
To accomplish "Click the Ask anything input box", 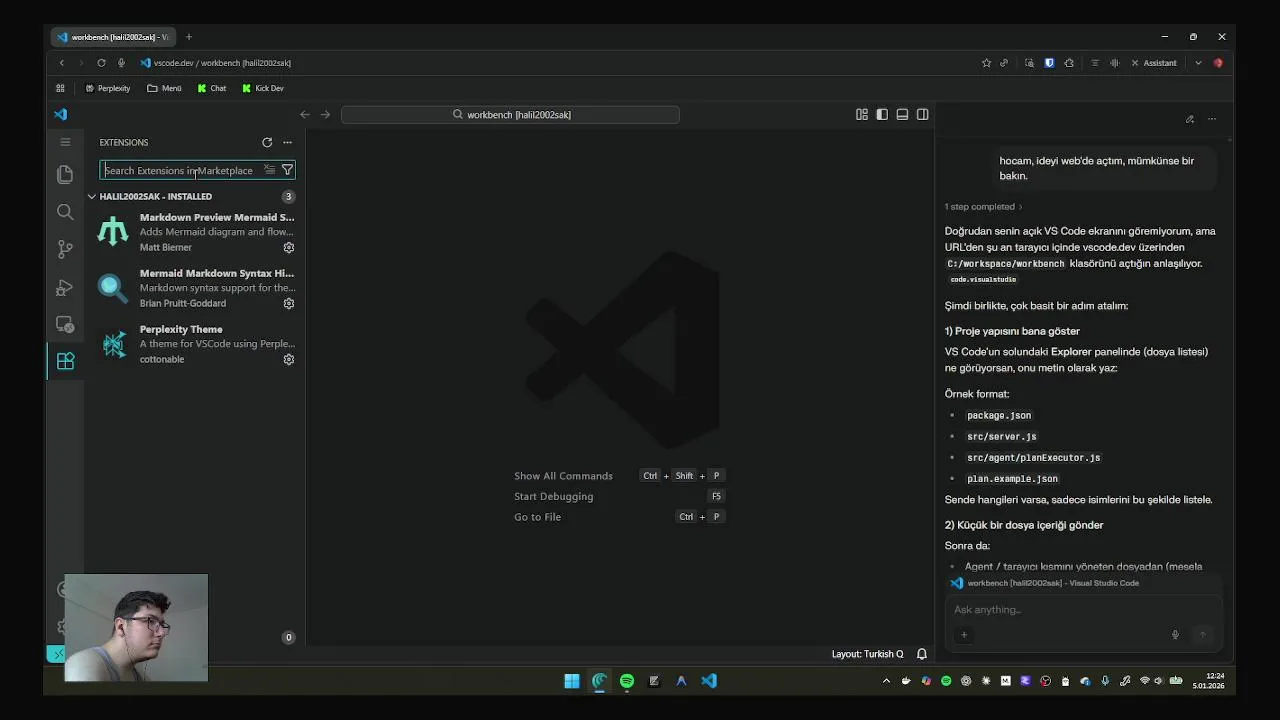I will click(1083, 610).
